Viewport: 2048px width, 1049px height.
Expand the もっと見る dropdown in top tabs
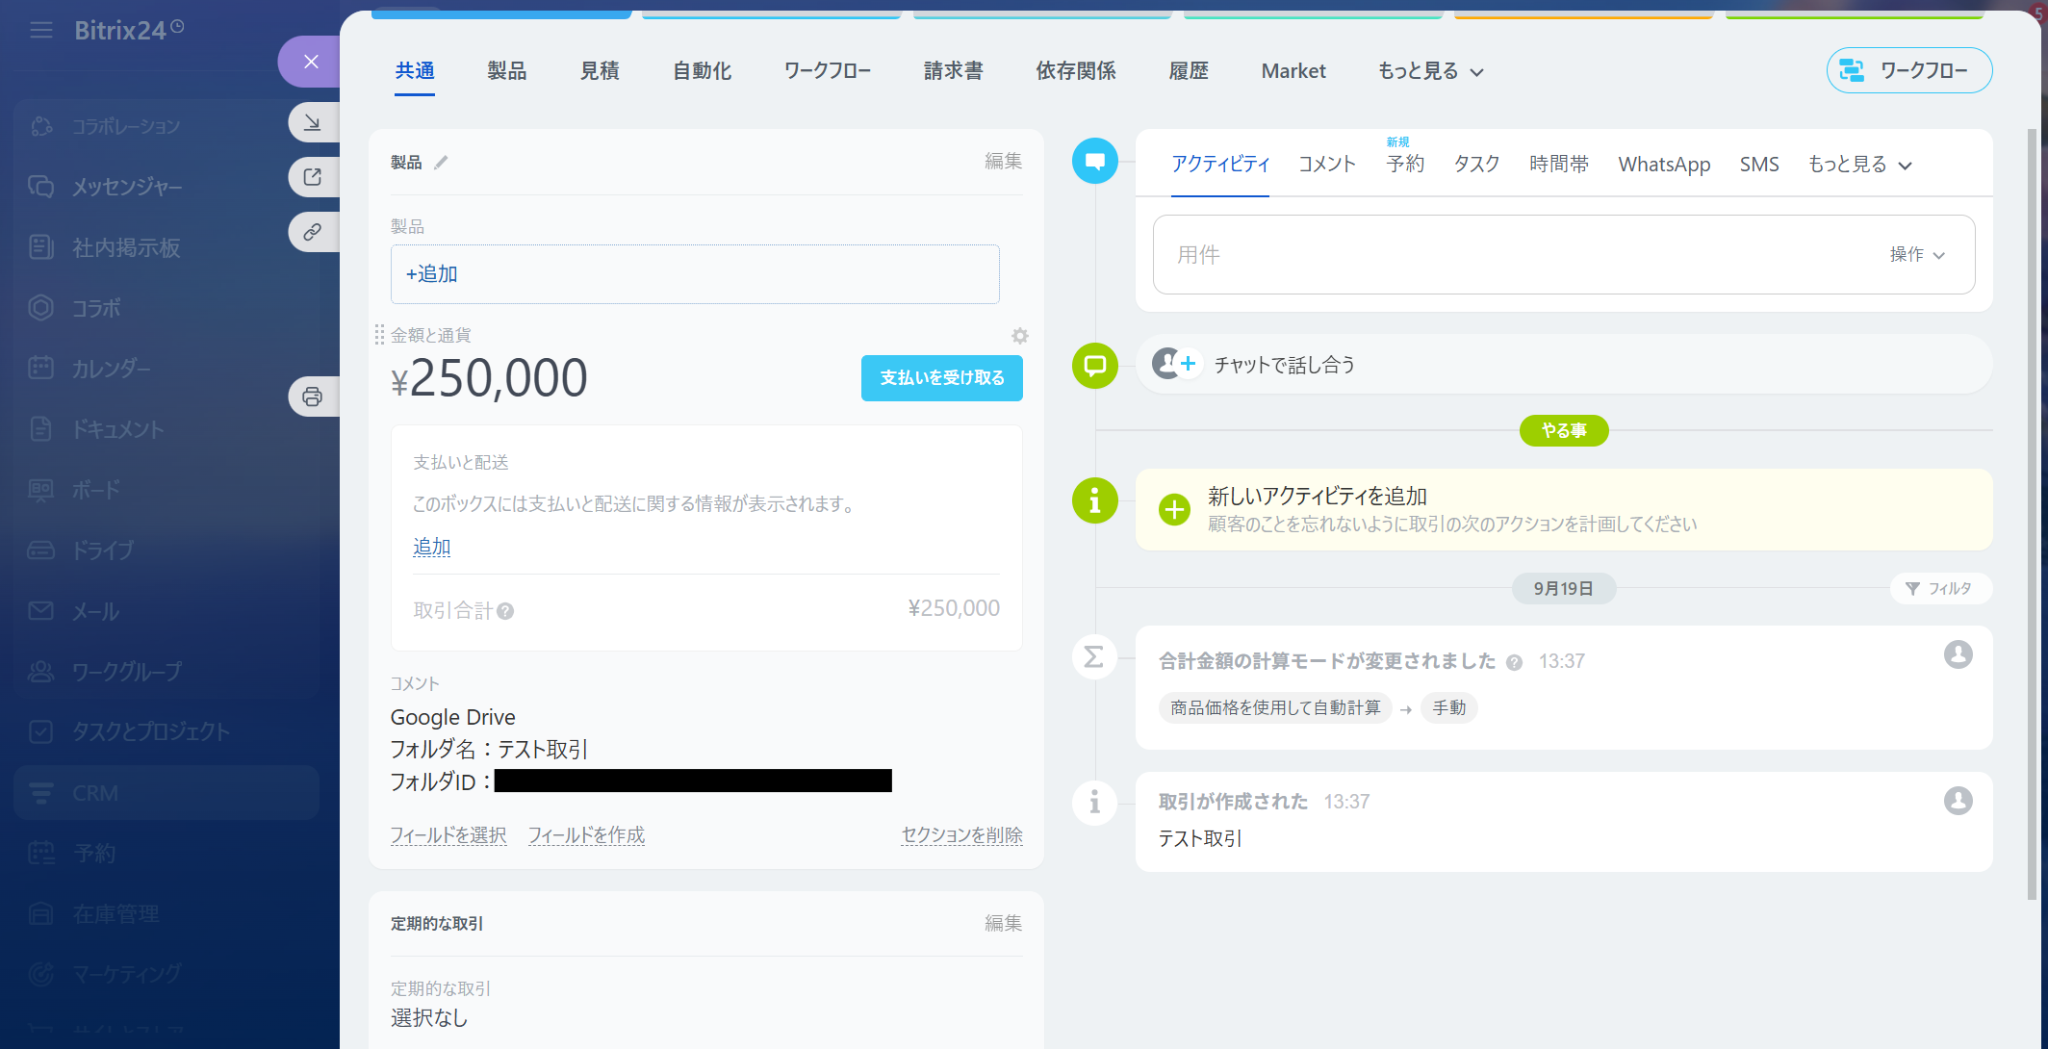point(1430,71)
